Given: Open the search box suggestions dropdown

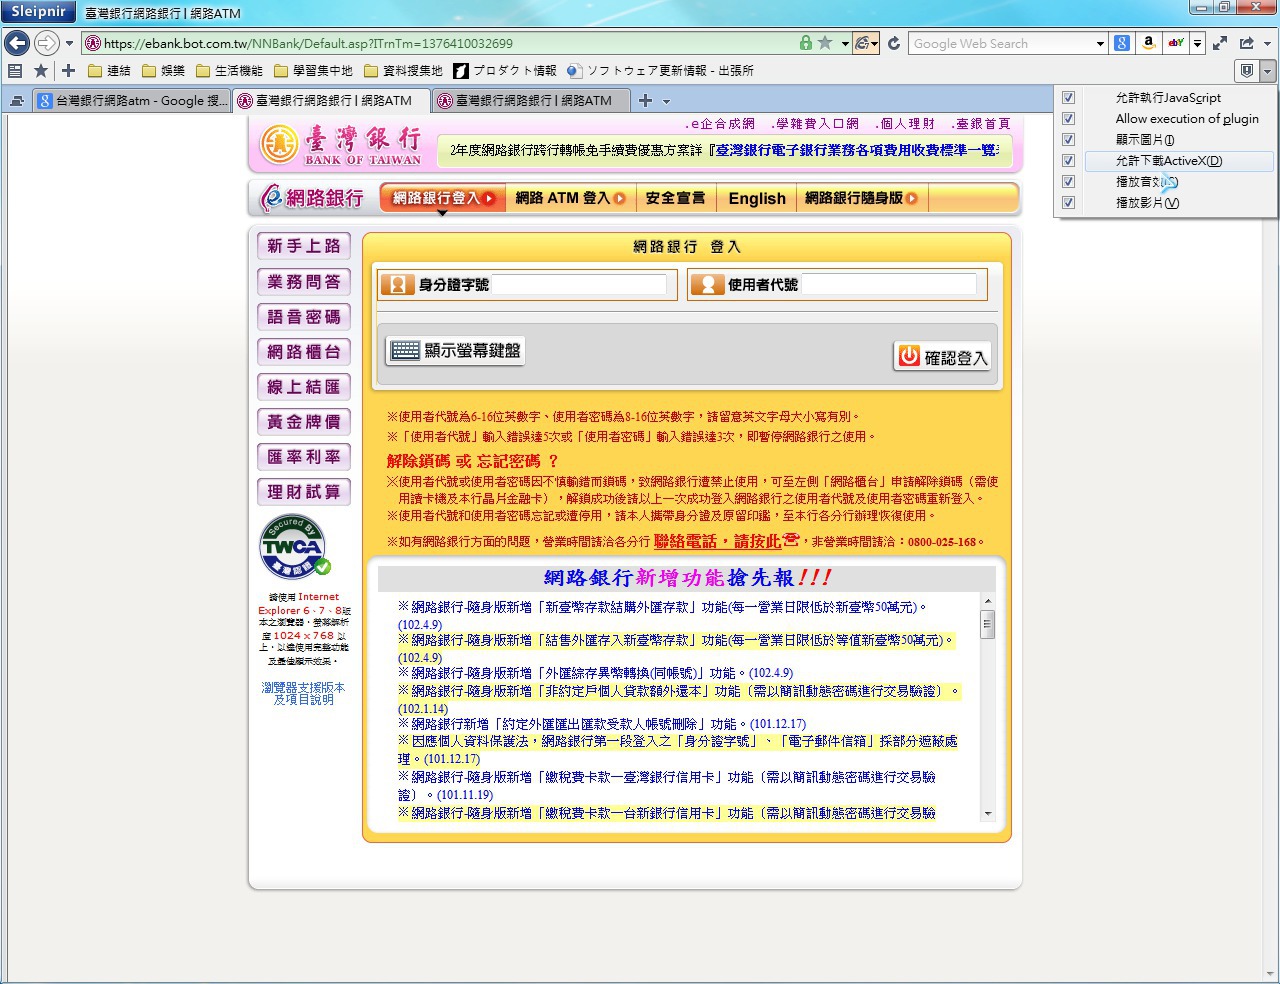Looking at the screenshot, I should coord(1100,44).
